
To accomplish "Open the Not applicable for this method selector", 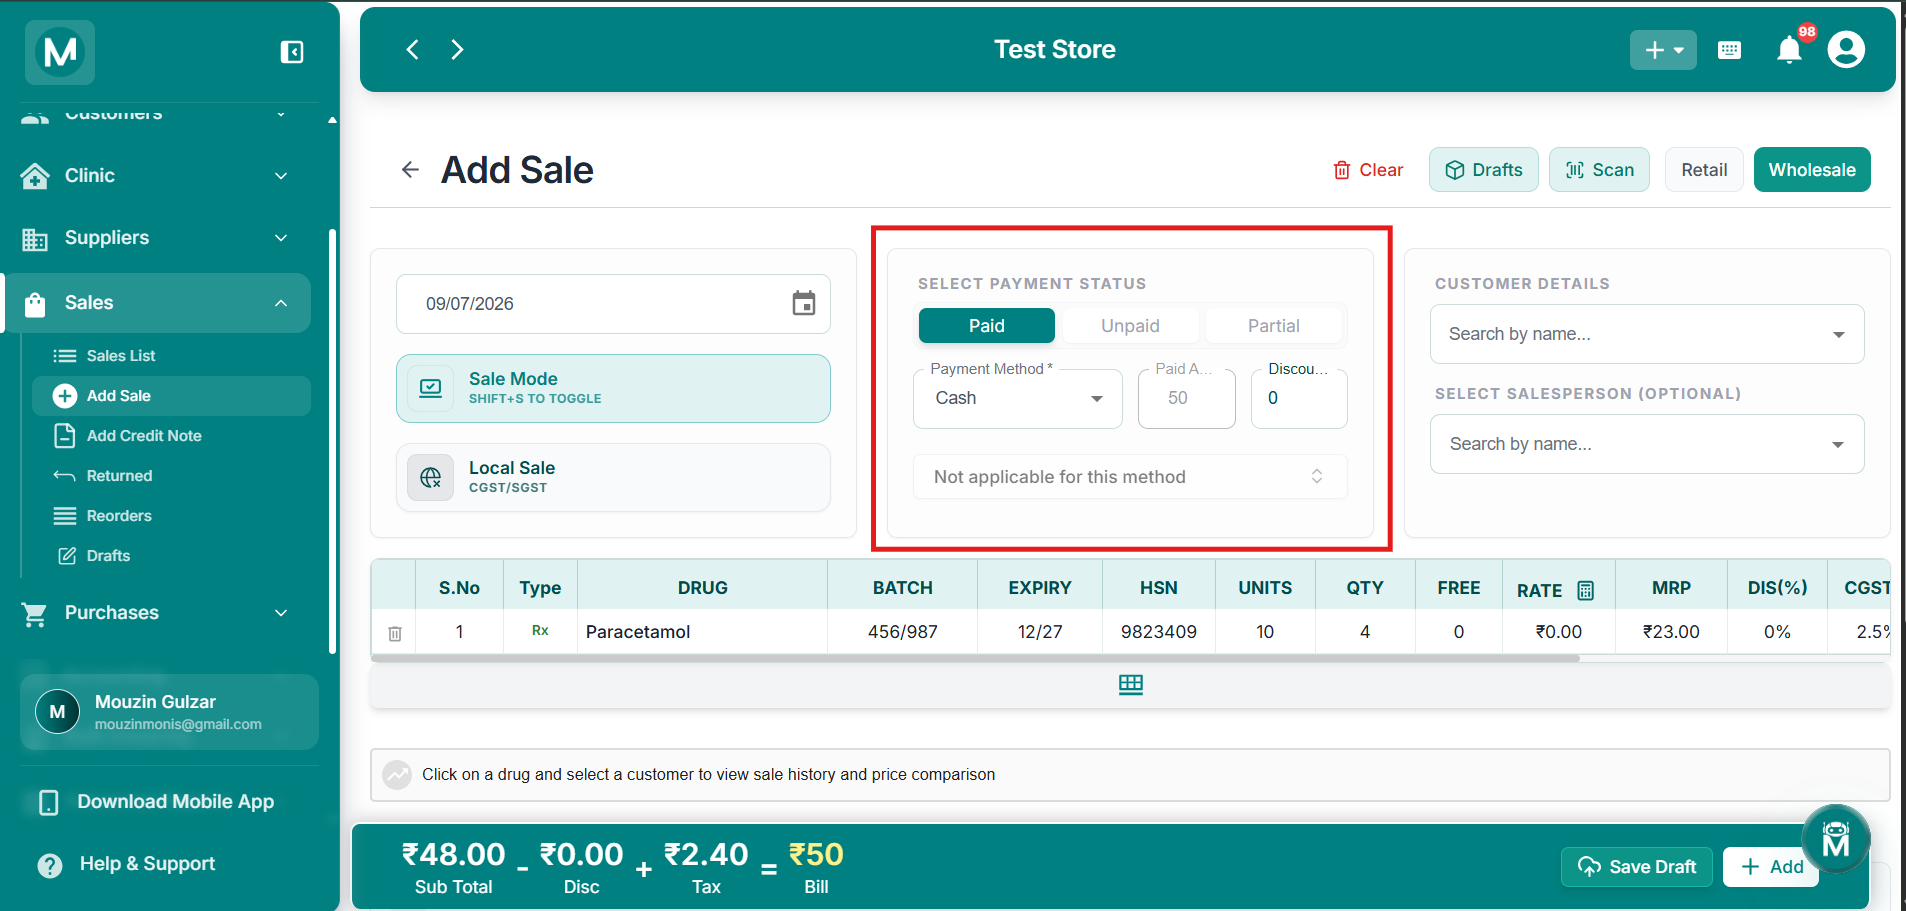I will (1130, 477).
